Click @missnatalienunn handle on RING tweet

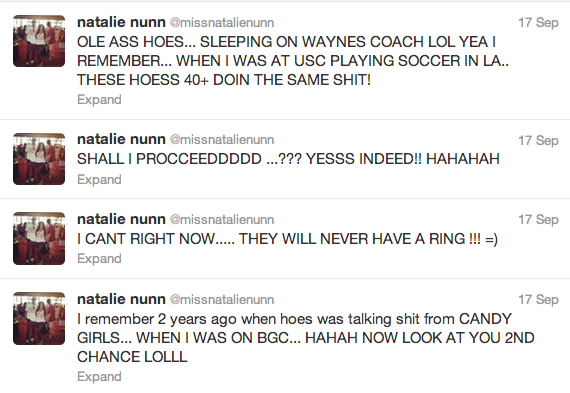point(222,220)
